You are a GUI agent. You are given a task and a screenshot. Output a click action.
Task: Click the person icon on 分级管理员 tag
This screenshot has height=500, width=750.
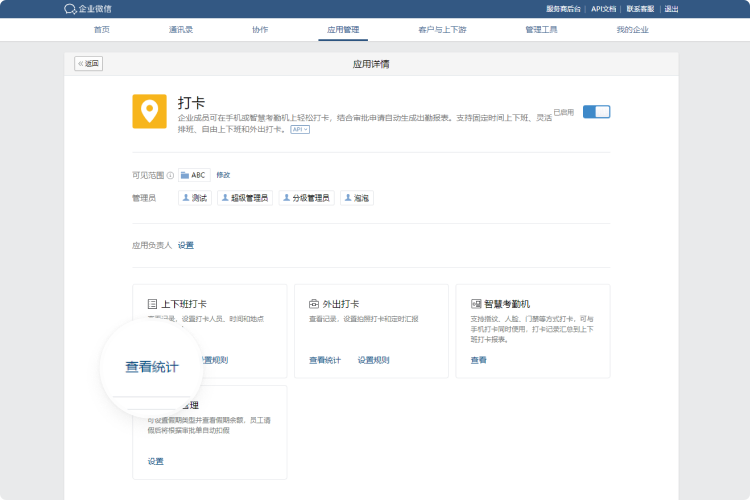[x=286, y=198]
